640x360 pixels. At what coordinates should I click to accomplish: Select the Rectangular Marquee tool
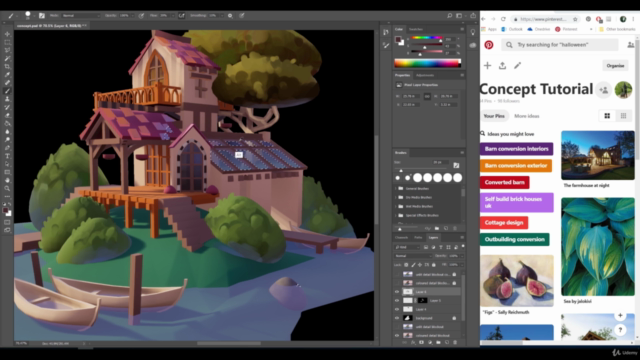7,42
